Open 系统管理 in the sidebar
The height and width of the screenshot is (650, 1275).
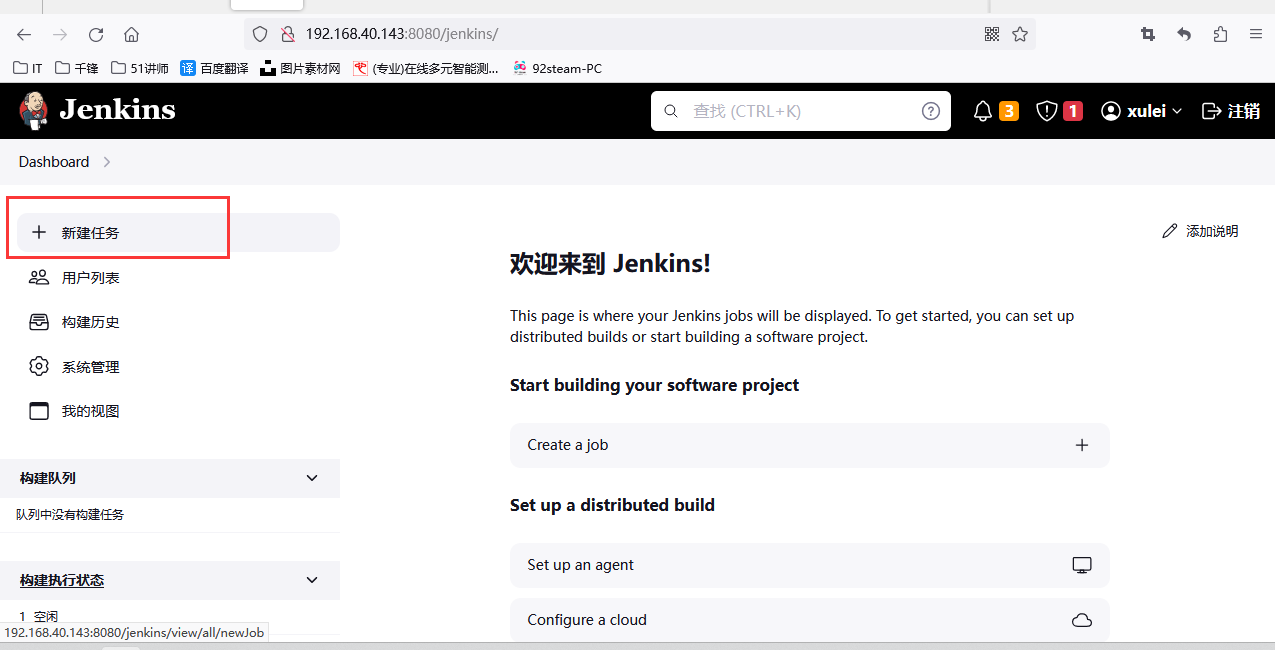click(179, 367)
